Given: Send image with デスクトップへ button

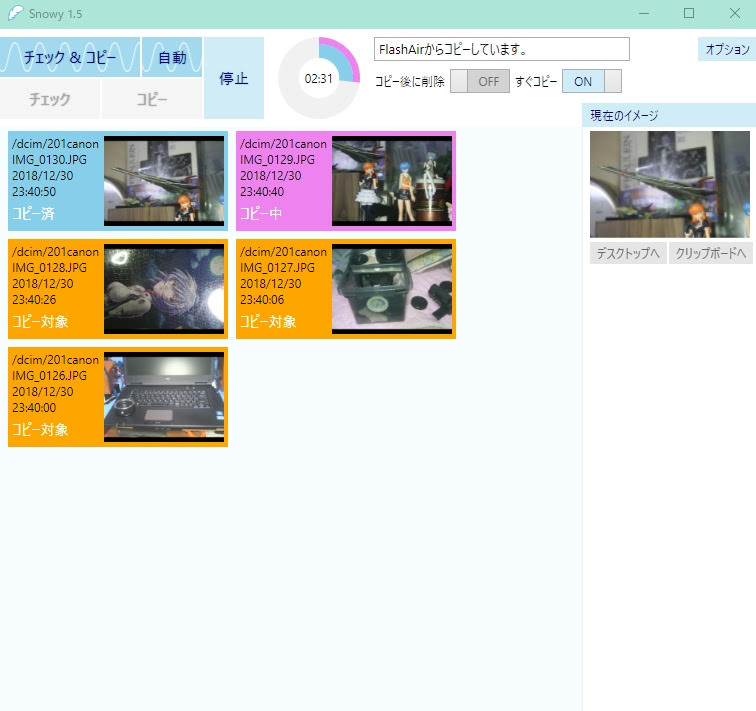Looking at the screenshot, I should tap(627, 253).
